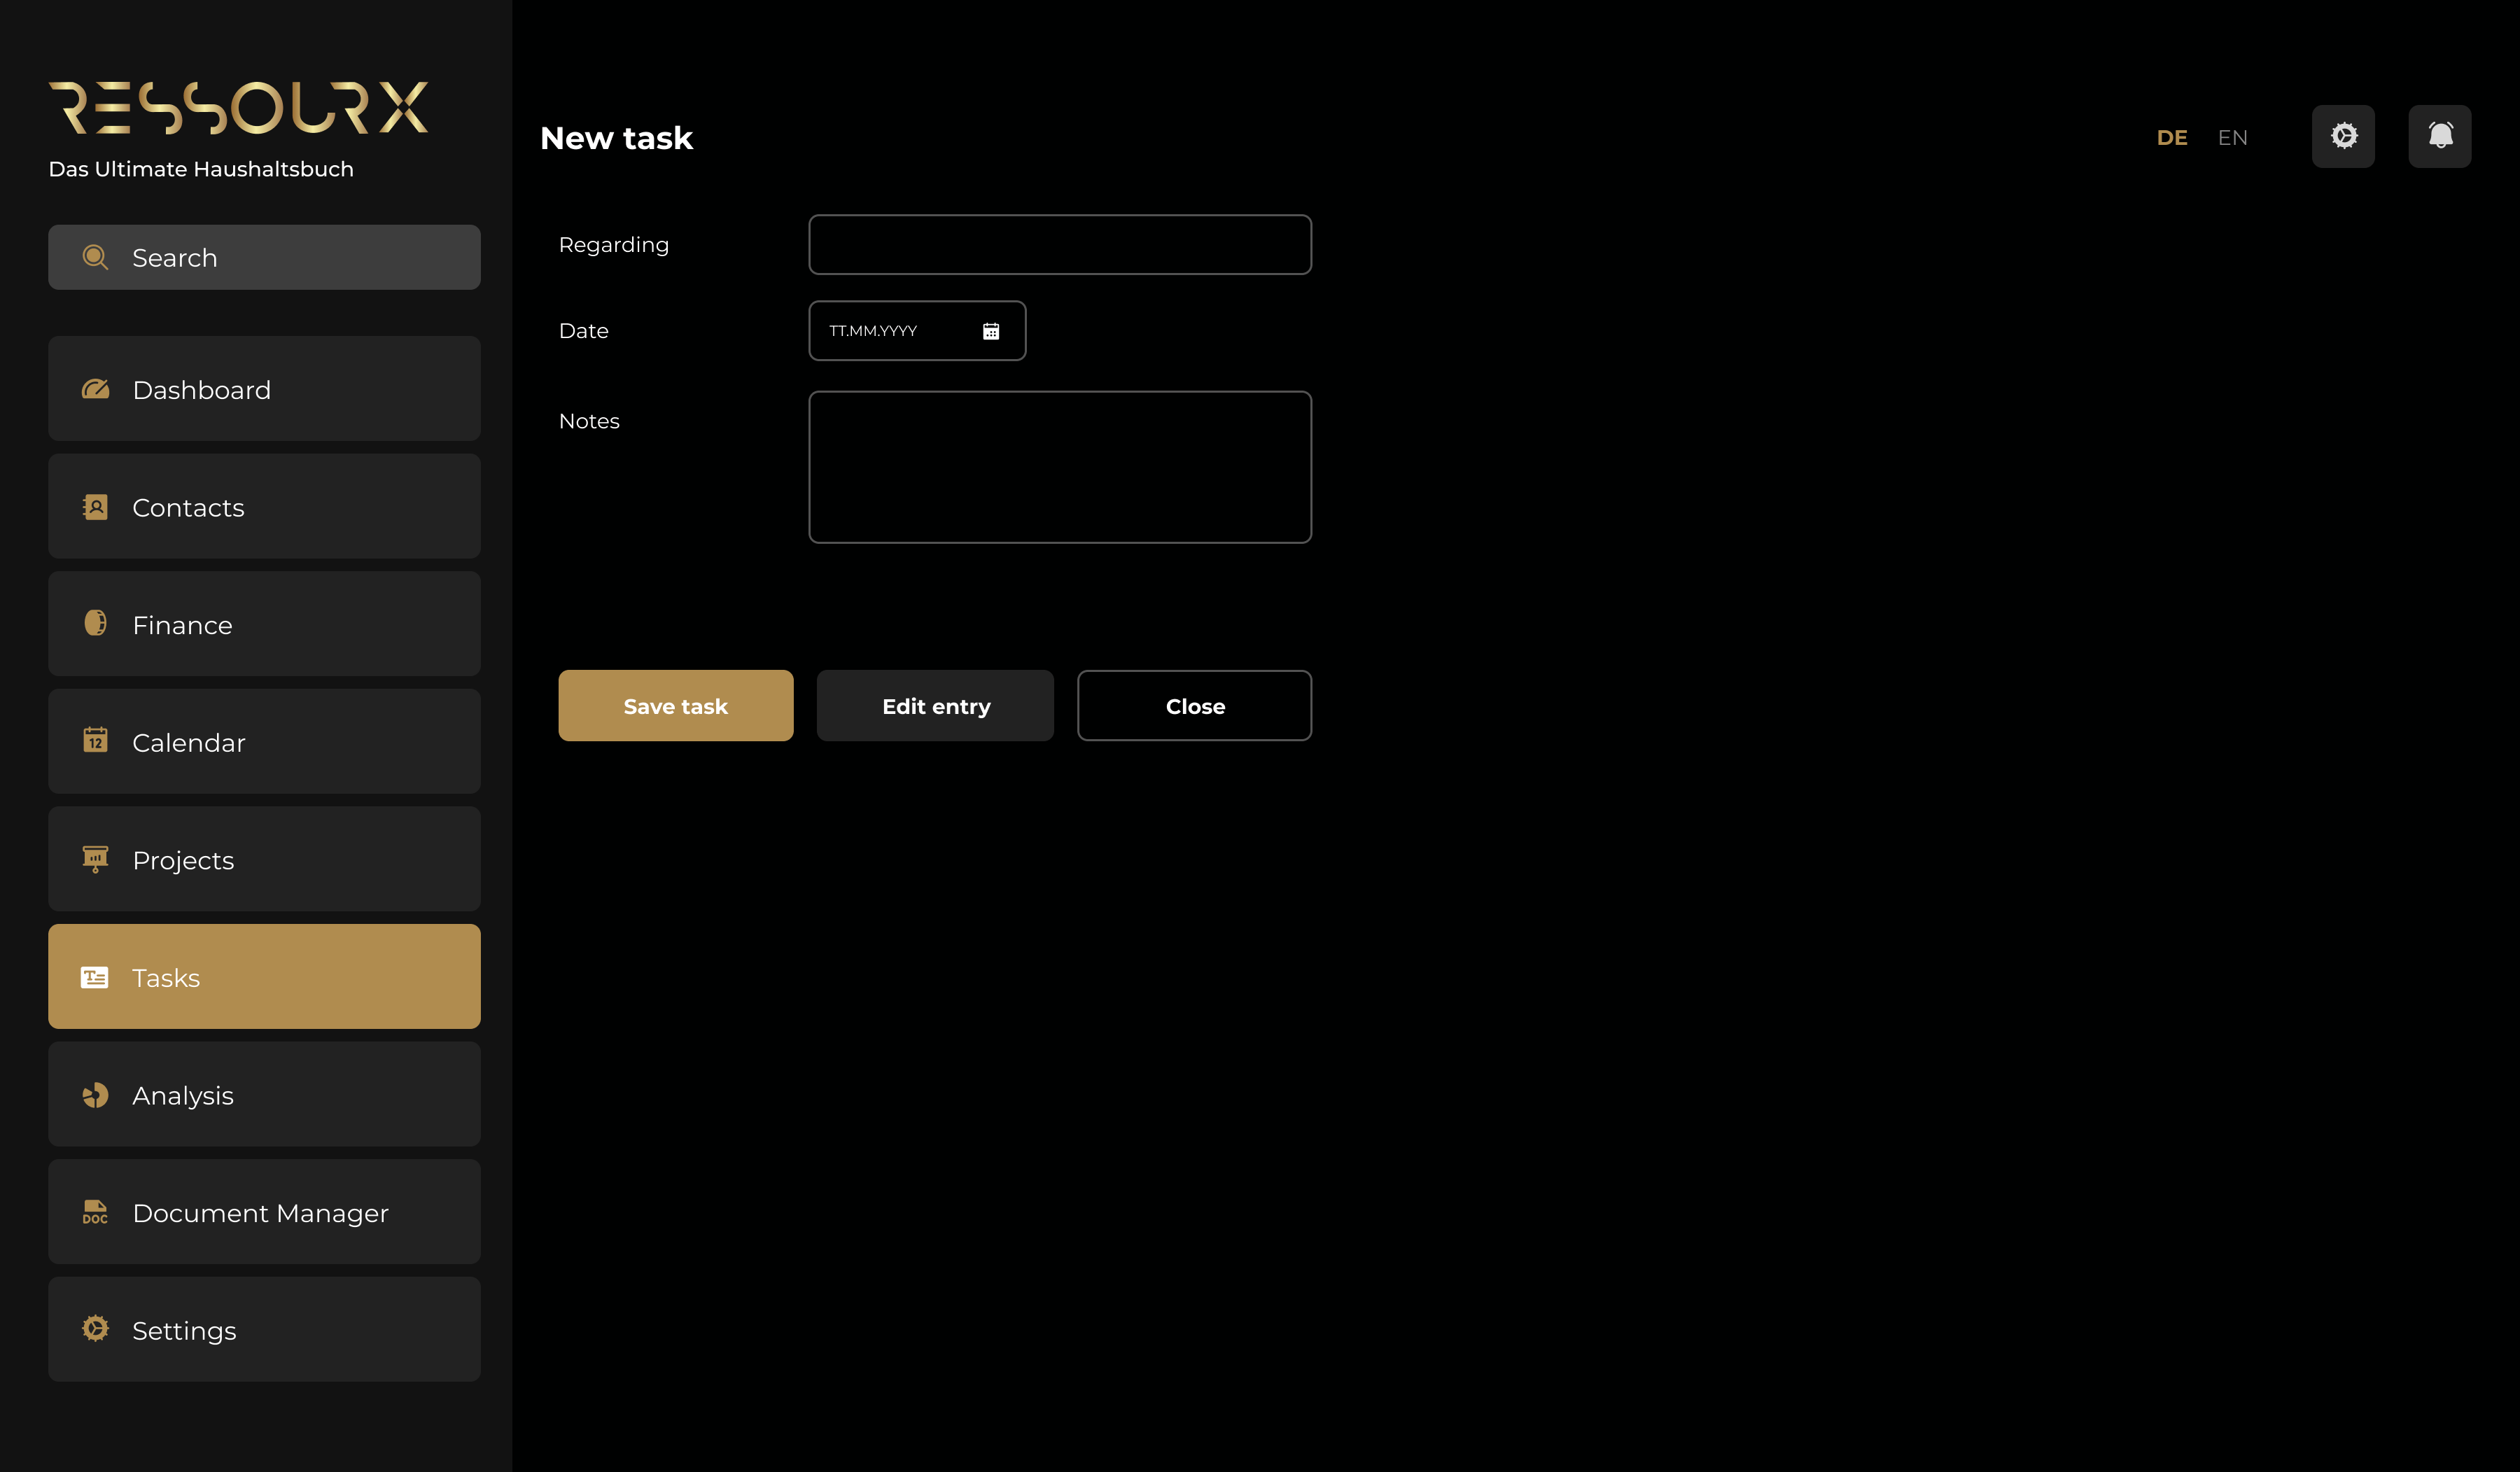Image resolution: width=2520 pixels, height=1472 pixels.
Task: Click the Settings gear icon in sidebar
Action: (x=95, y=1329)
